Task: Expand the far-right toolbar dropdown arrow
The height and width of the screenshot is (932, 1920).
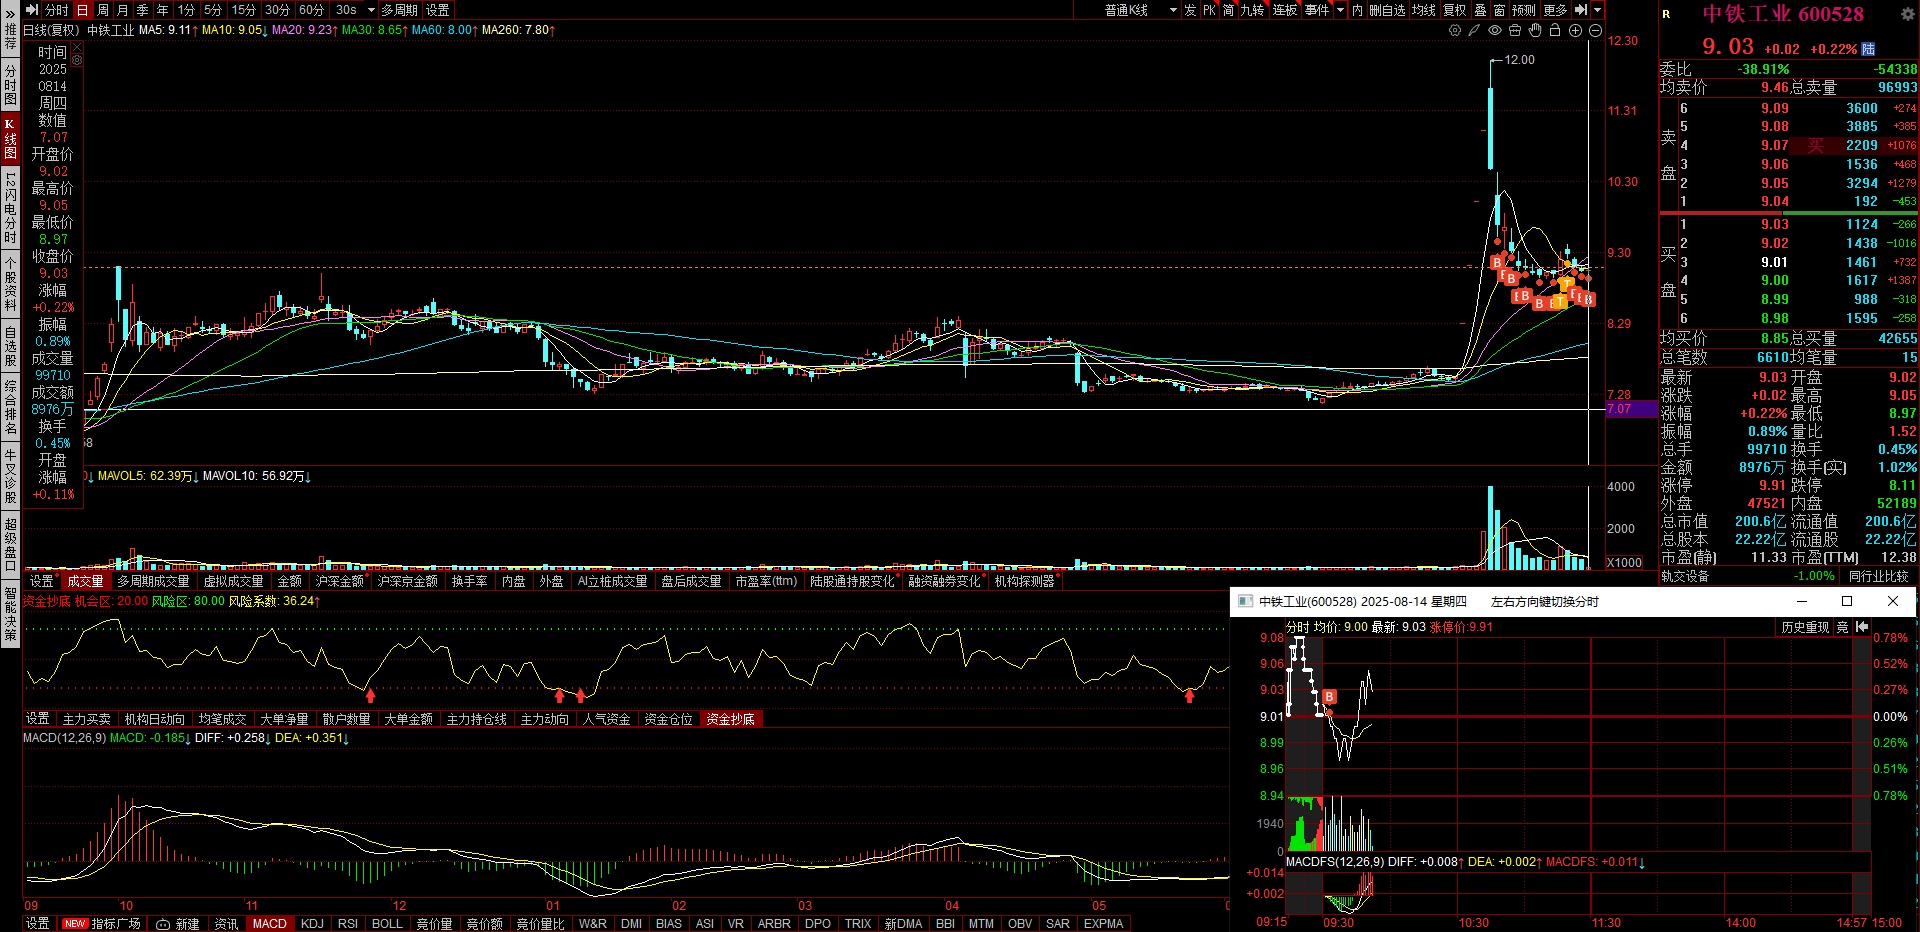Action: pos(1597,10)
